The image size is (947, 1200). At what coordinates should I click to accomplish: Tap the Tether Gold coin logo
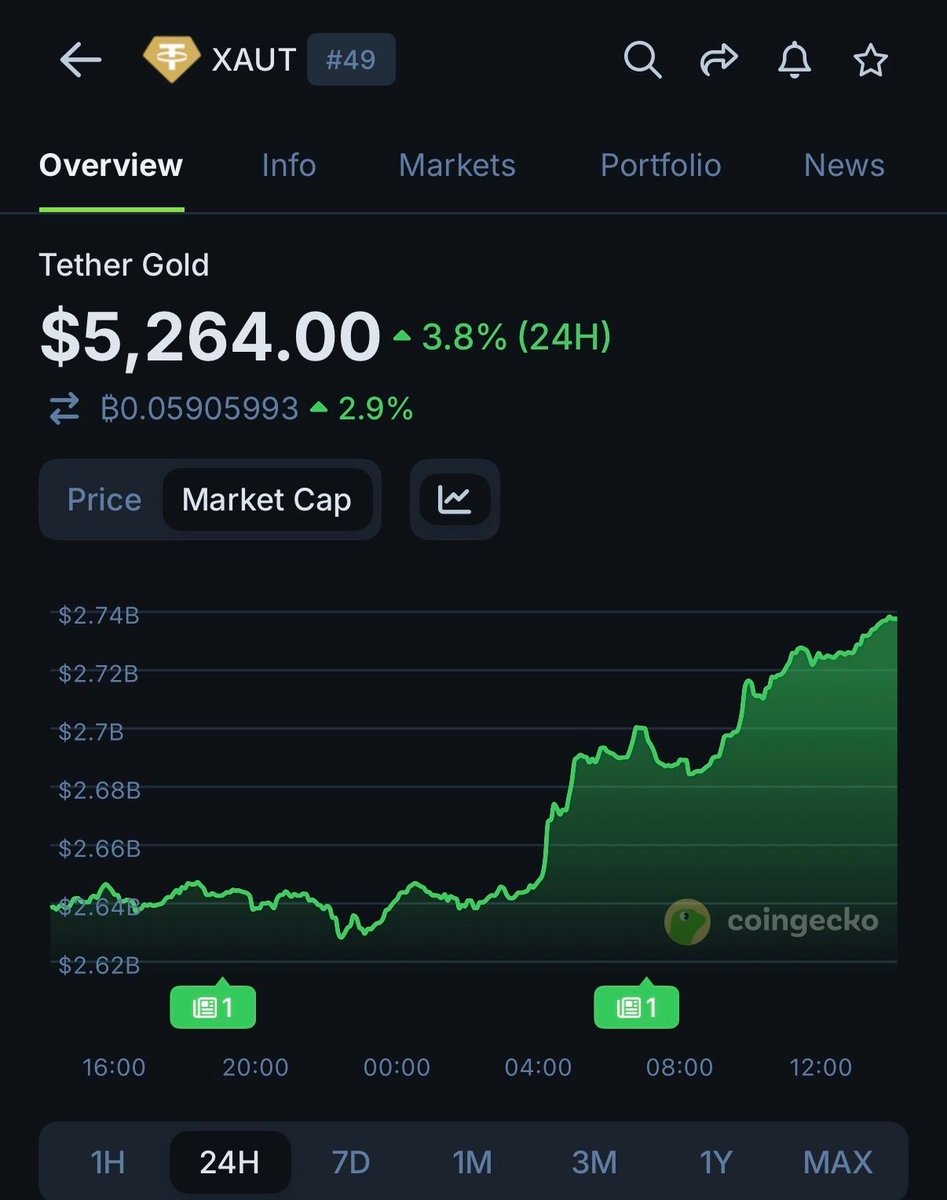click(x=172, y=60)
